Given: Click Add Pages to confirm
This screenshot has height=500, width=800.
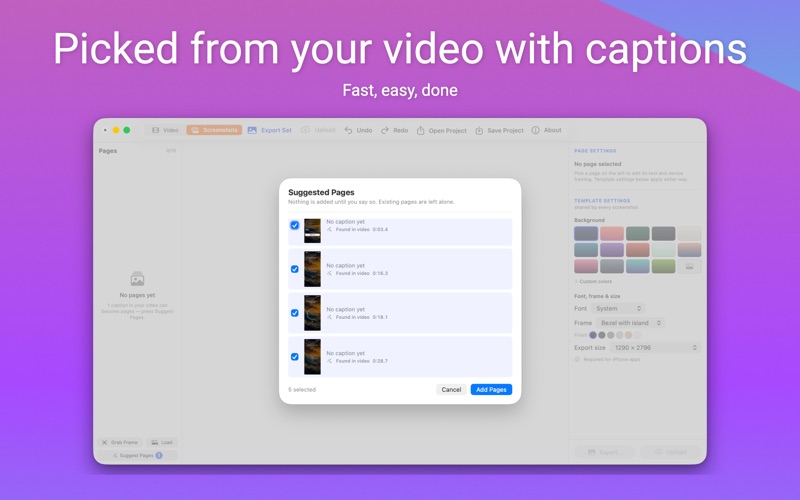Looking at the screenshot, I should point(491,389).
